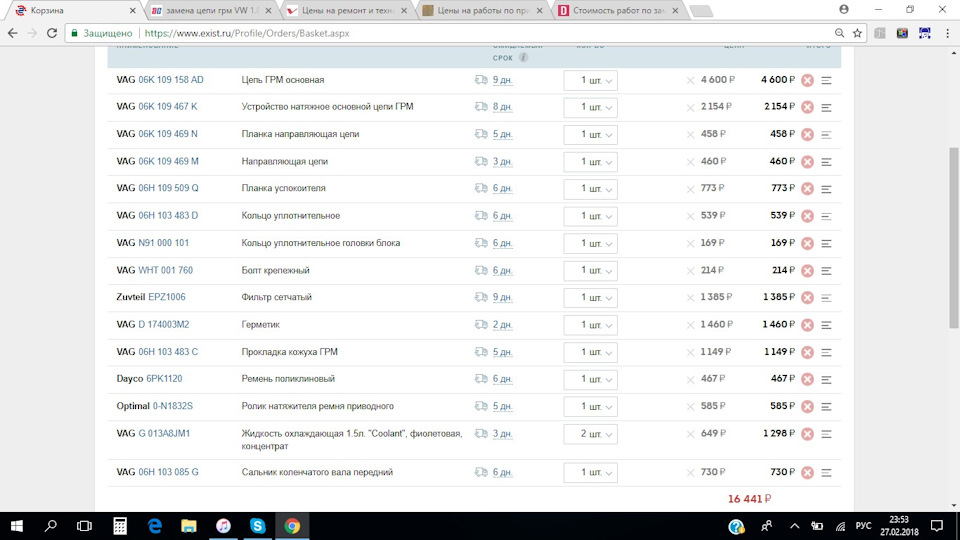
Task: Open part link EPZ1006
Action: tap(167, 297)
